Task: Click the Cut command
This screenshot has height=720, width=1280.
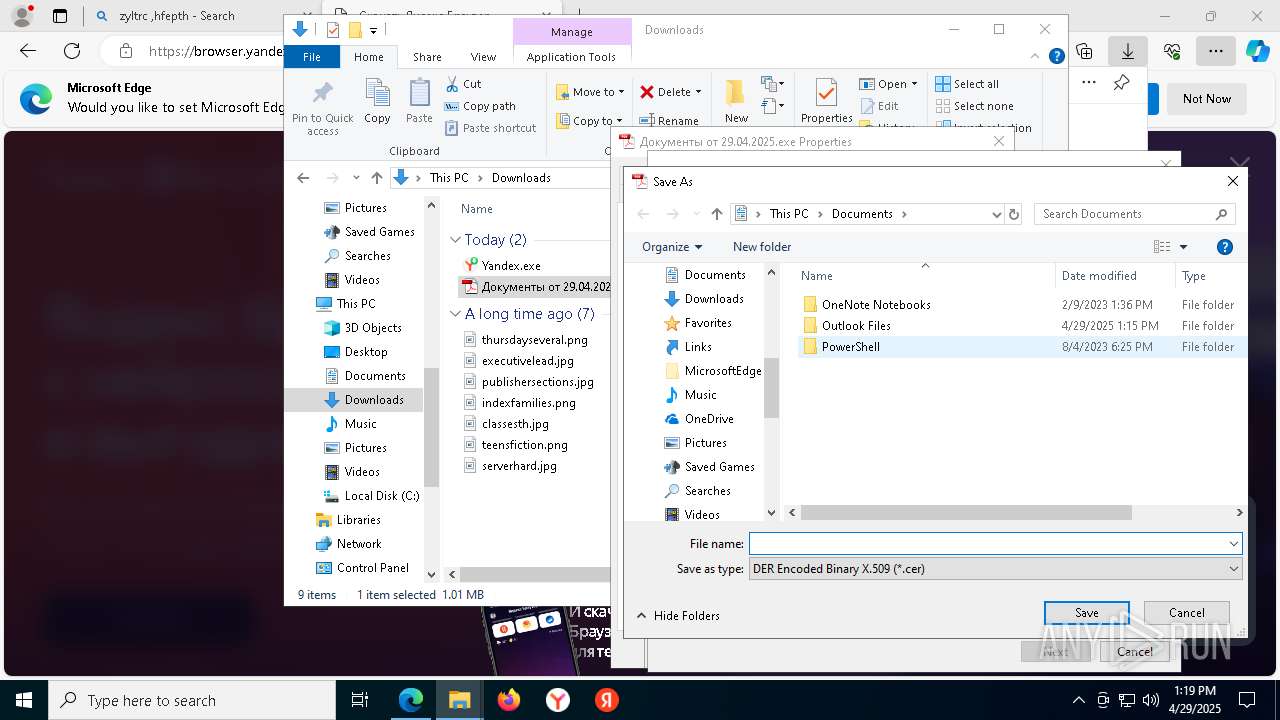Action: pyautogui.click(x=463, y=84)
